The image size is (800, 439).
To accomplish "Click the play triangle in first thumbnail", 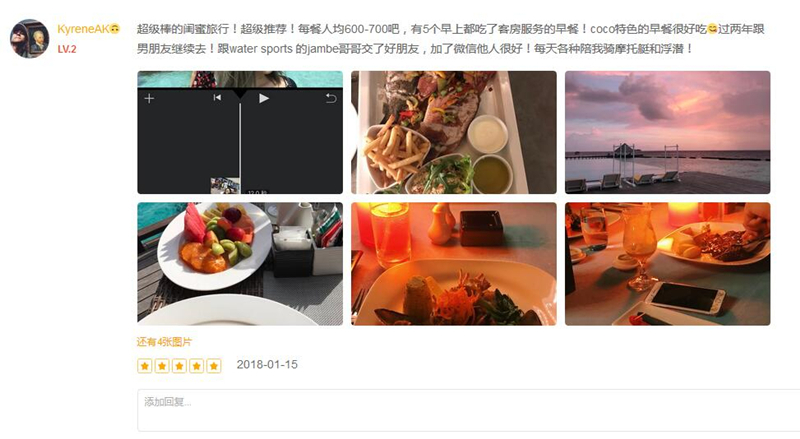I will click(x=263, y=98).
